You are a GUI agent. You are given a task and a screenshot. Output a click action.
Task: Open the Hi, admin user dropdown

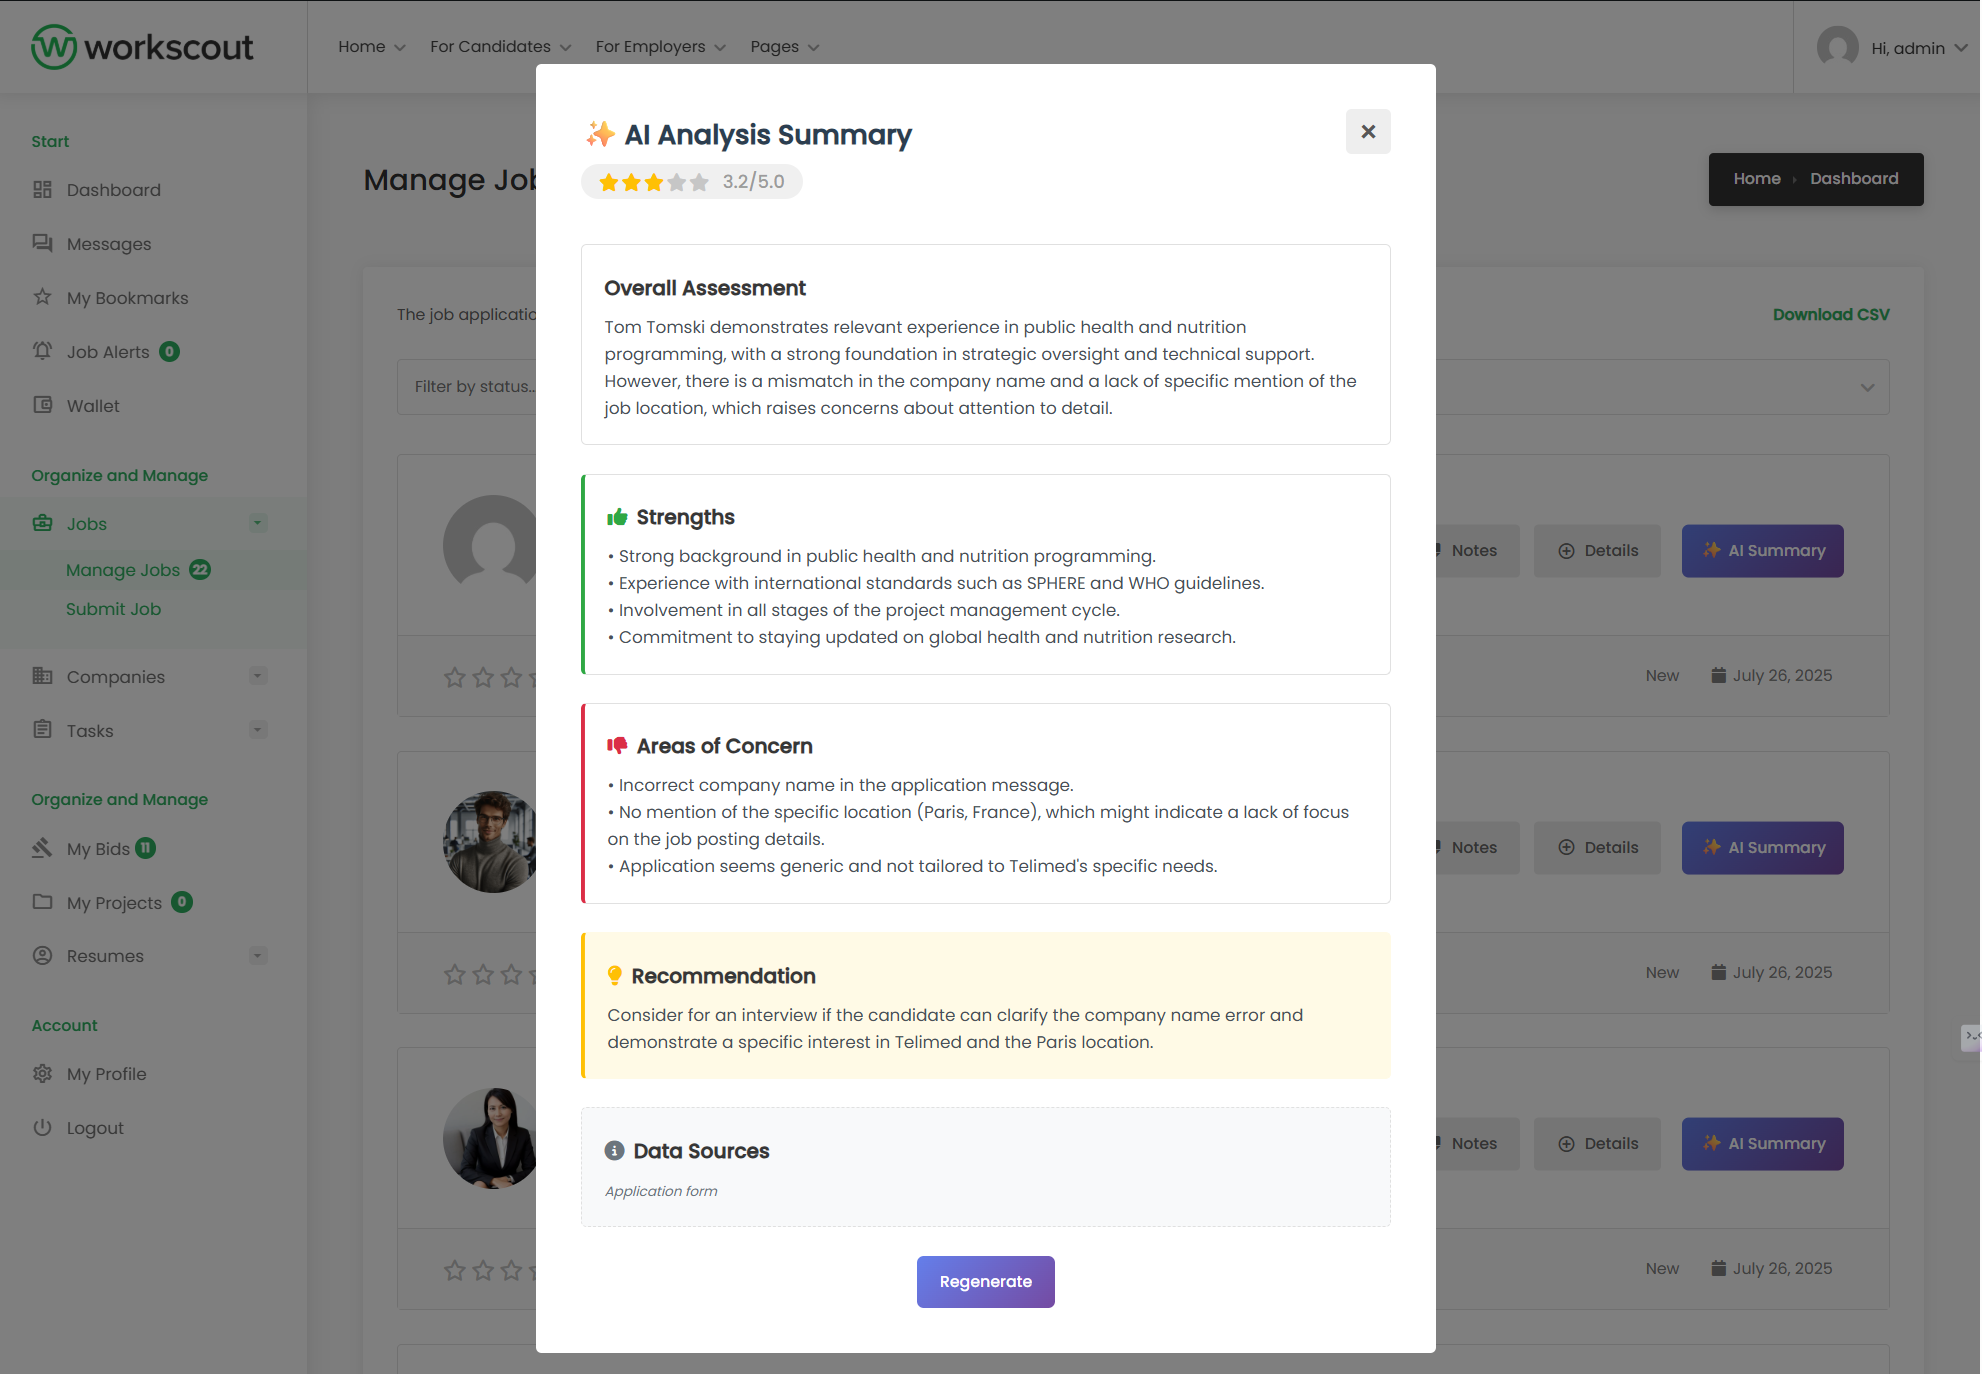[x=1918, y=48]
